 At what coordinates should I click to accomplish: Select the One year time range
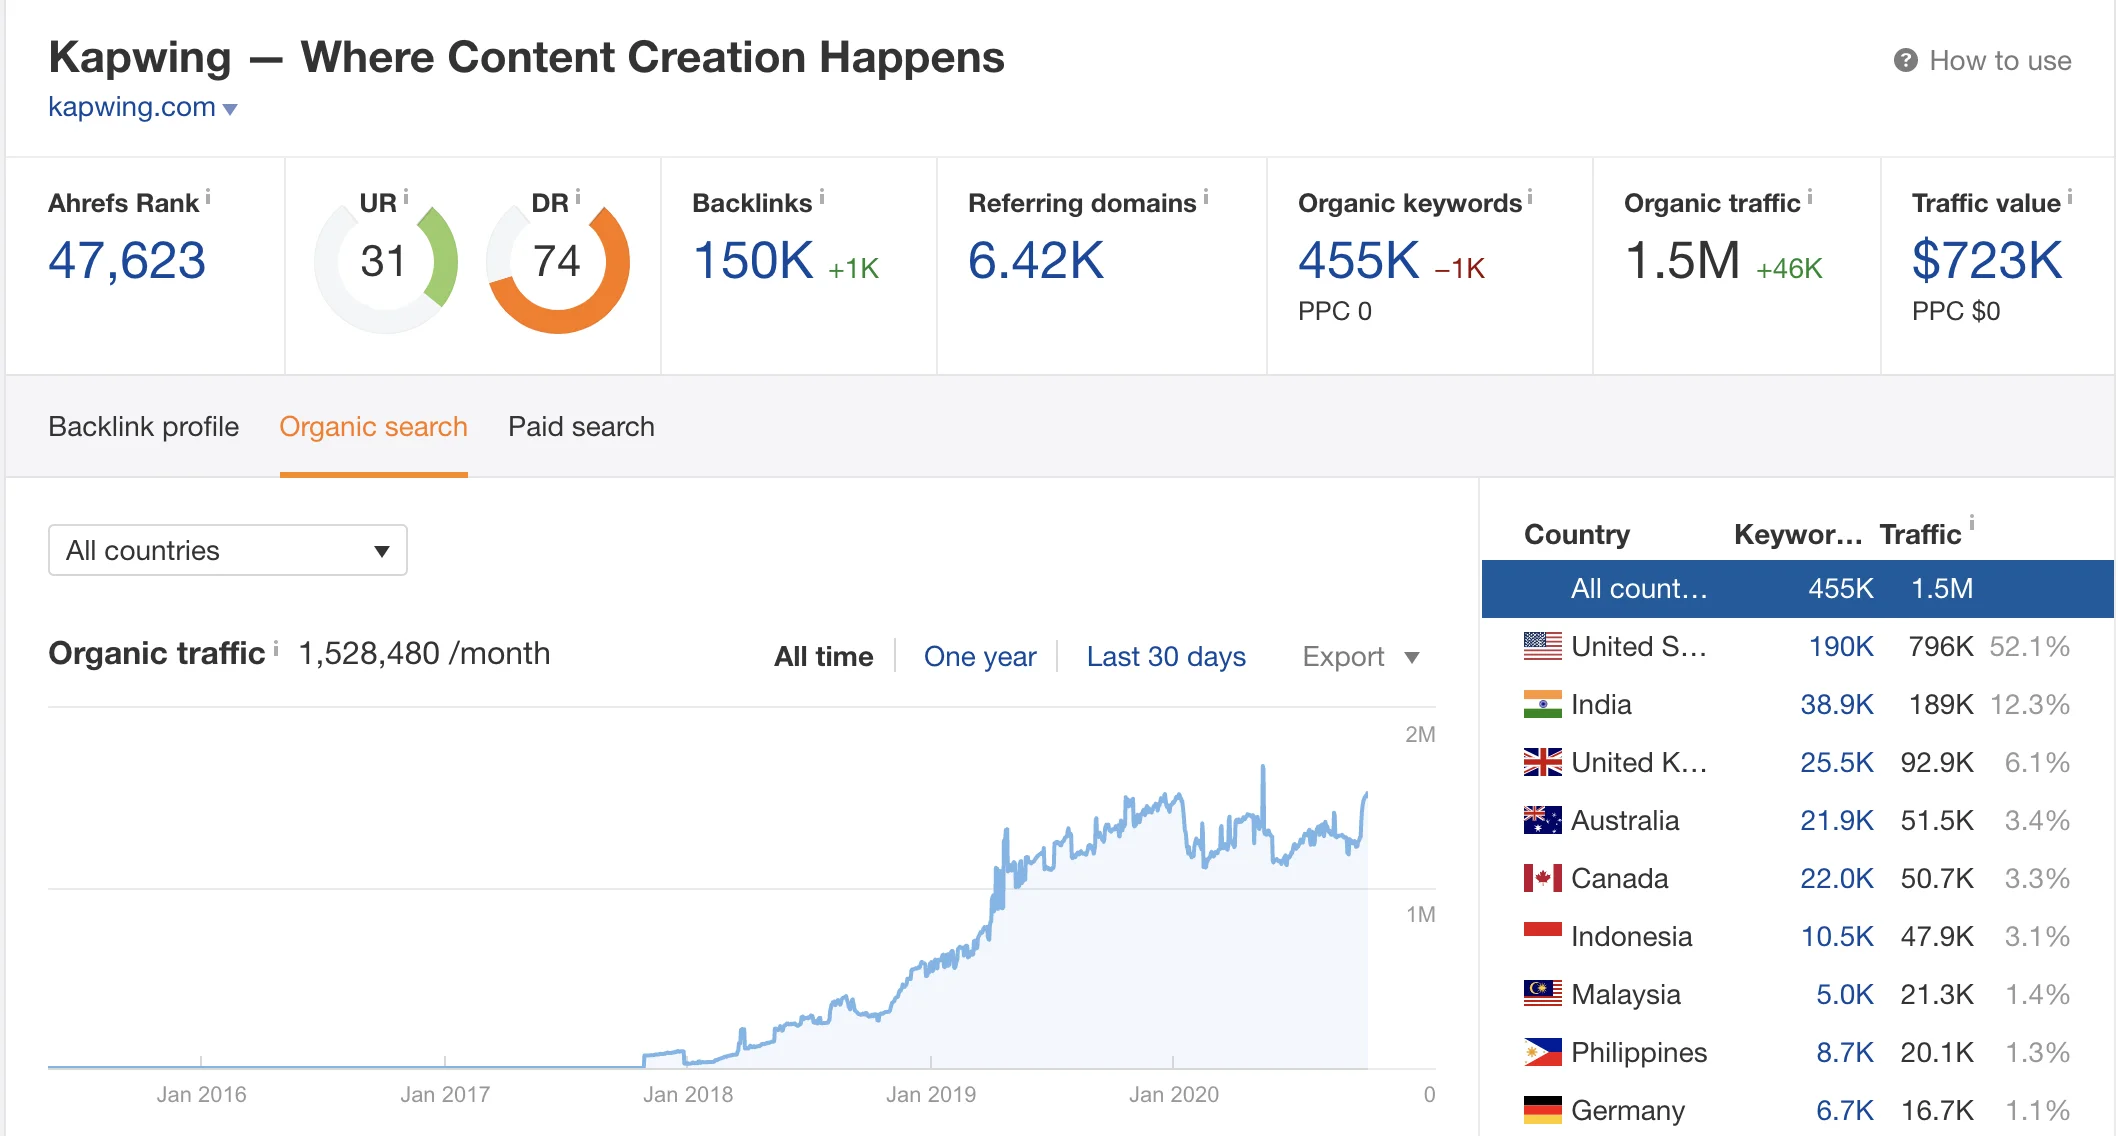980,657
